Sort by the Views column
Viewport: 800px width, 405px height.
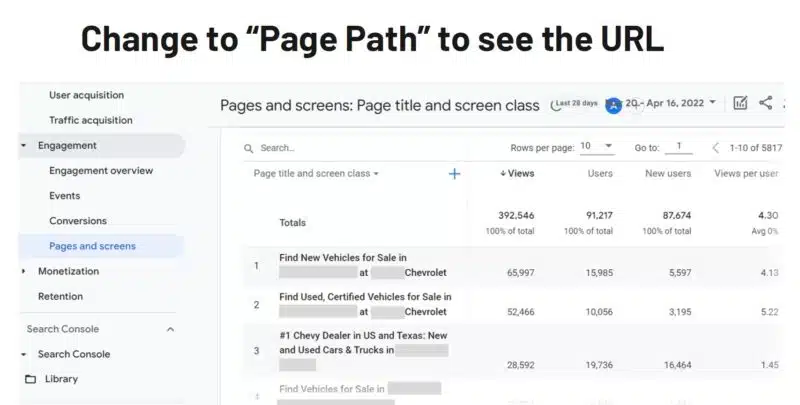pyautogui.click(x=517, y=173)
